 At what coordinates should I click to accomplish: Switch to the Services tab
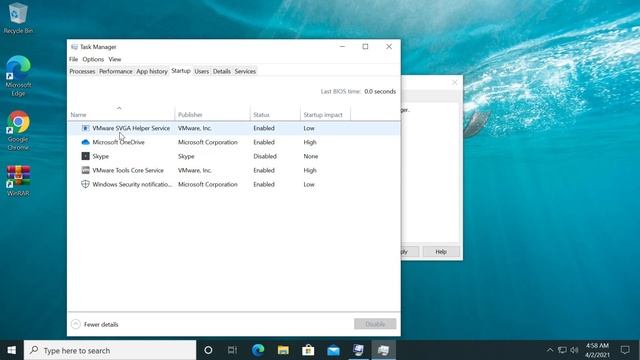pos(245,71)
